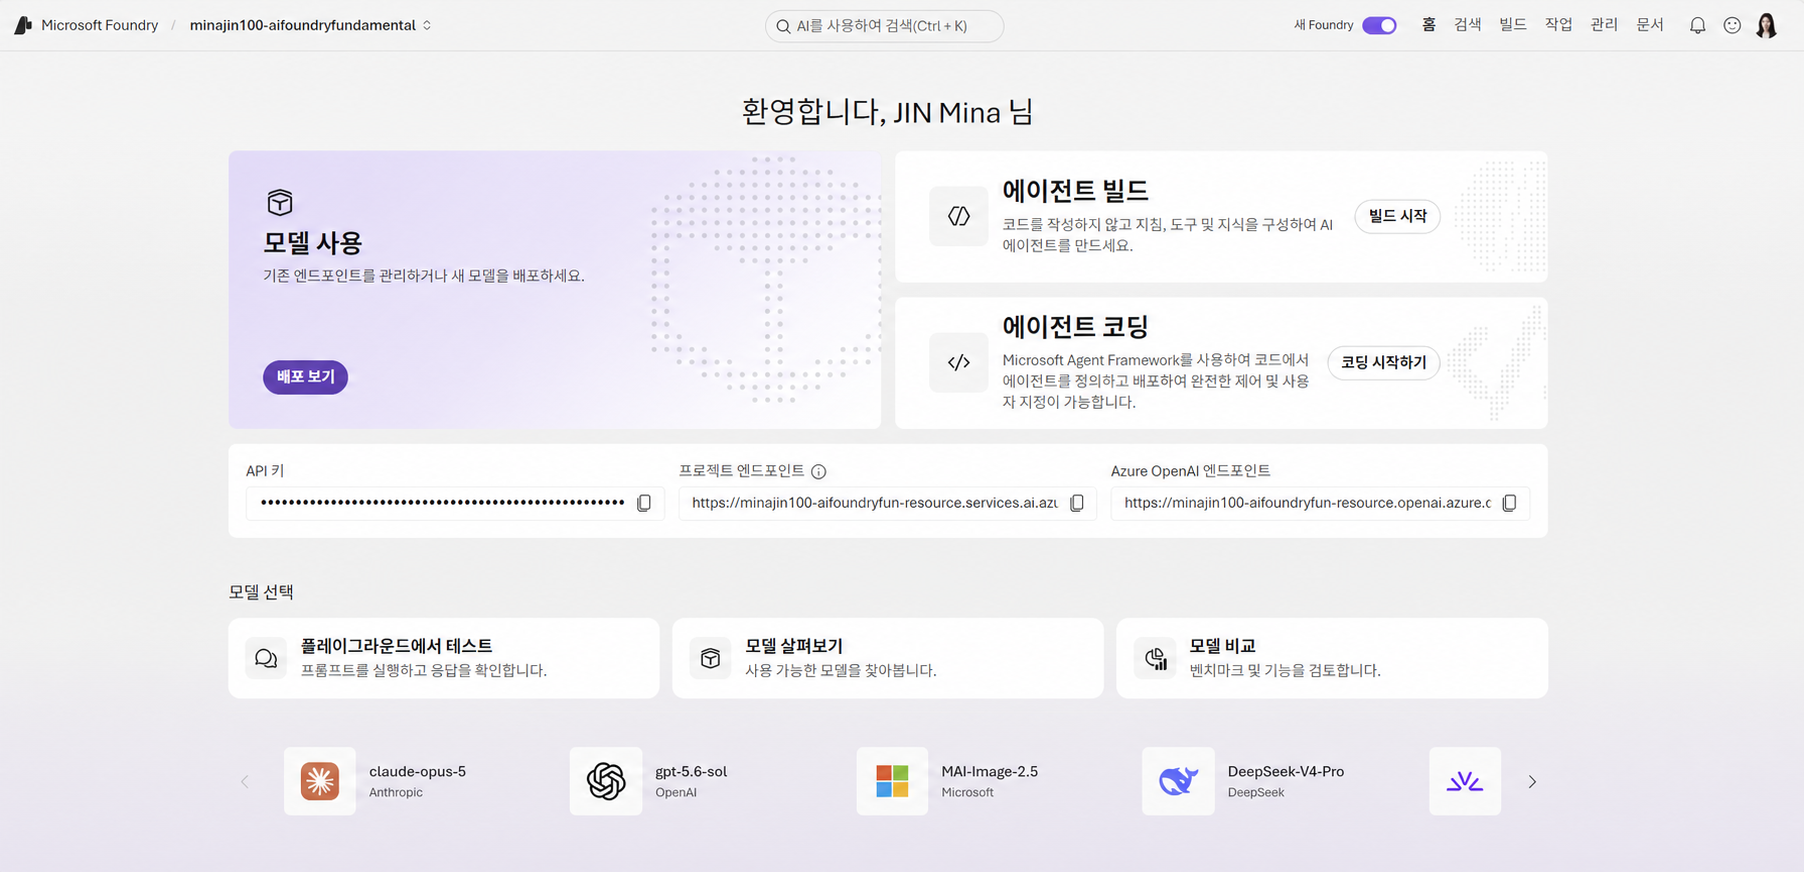
Task: Click the Microsoft Foundry breadcrumb text
Action: coord(100,25)
